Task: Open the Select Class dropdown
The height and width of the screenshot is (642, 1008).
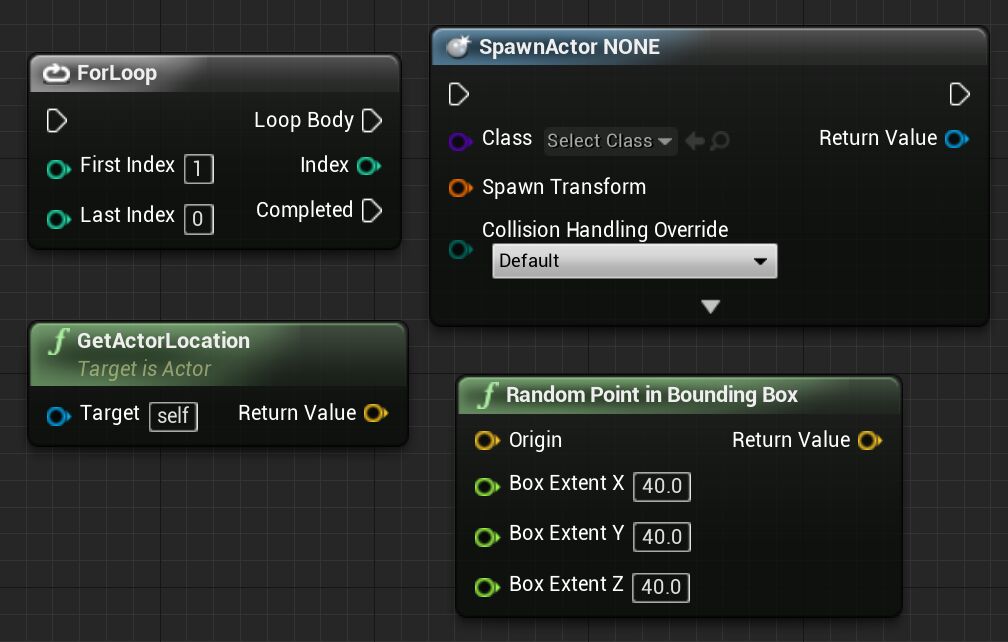Action: coord(610,141)
